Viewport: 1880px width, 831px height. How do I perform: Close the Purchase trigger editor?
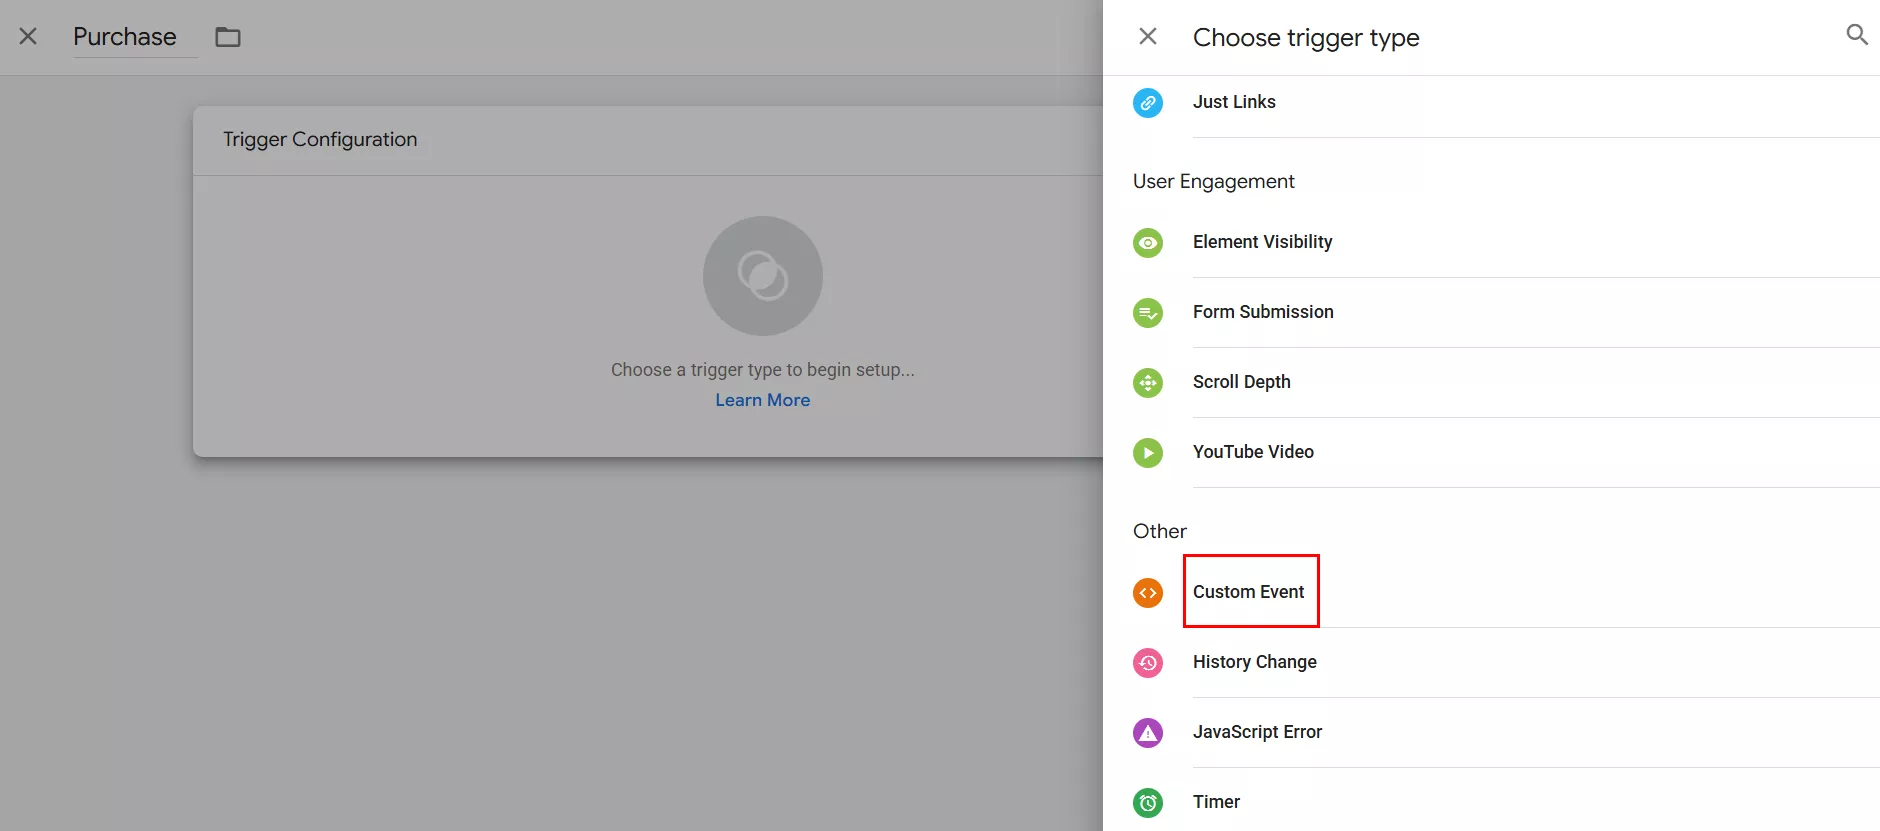pos(28,37)
